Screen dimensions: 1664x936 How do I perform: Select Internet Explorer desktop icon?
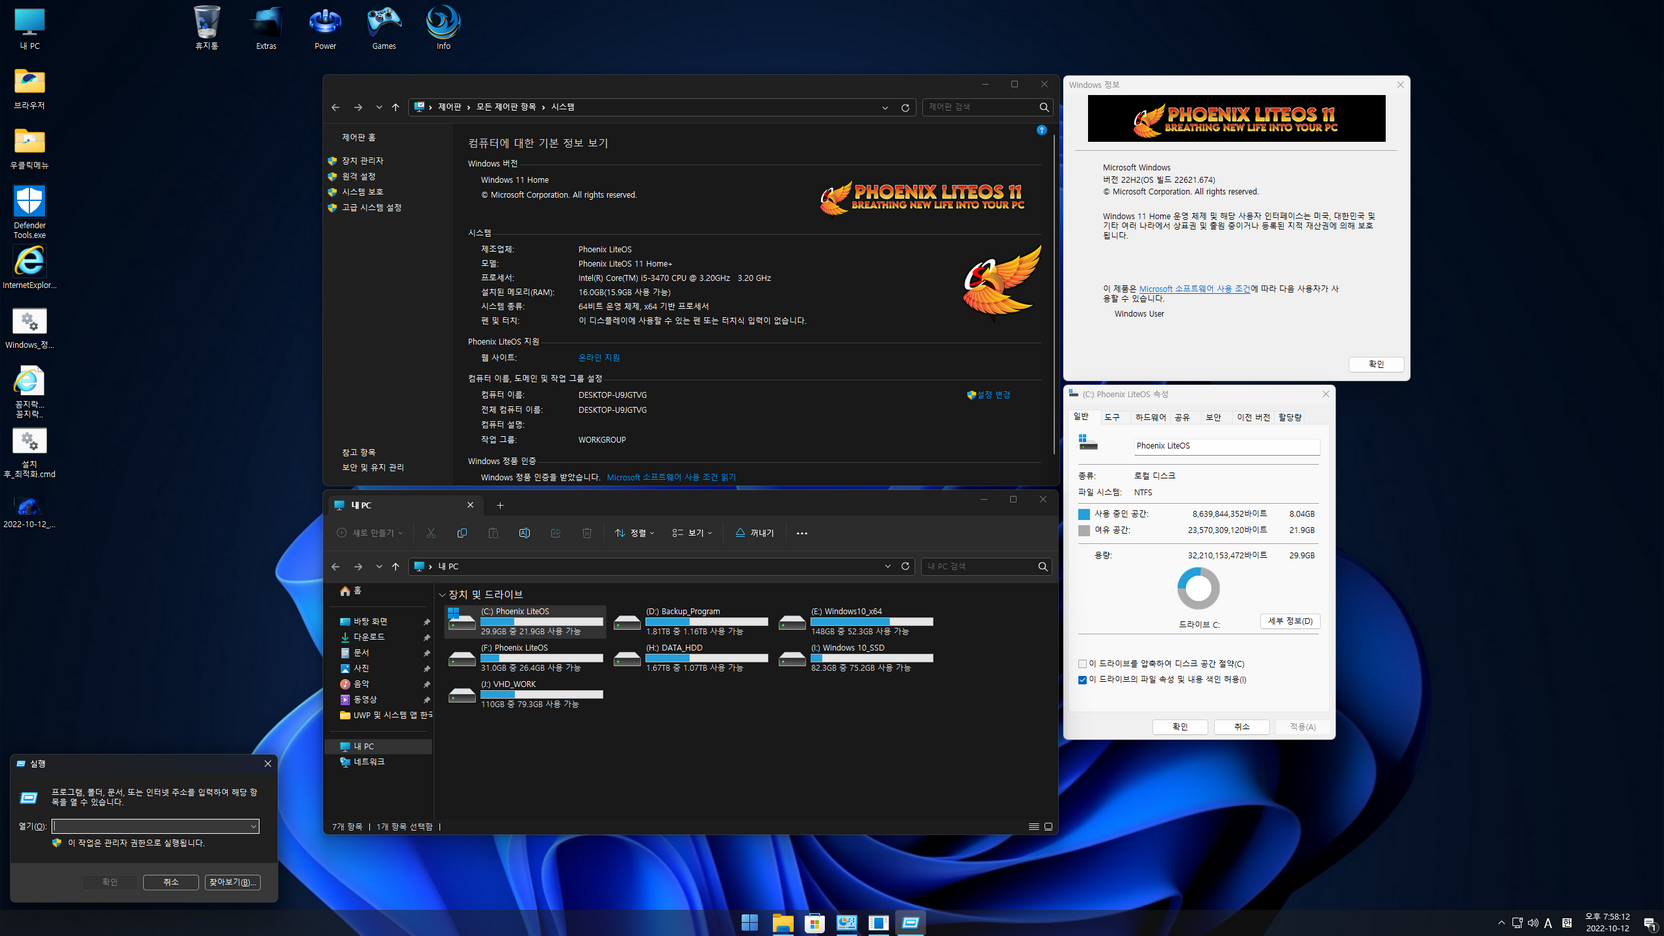click(x=29, y=267)
